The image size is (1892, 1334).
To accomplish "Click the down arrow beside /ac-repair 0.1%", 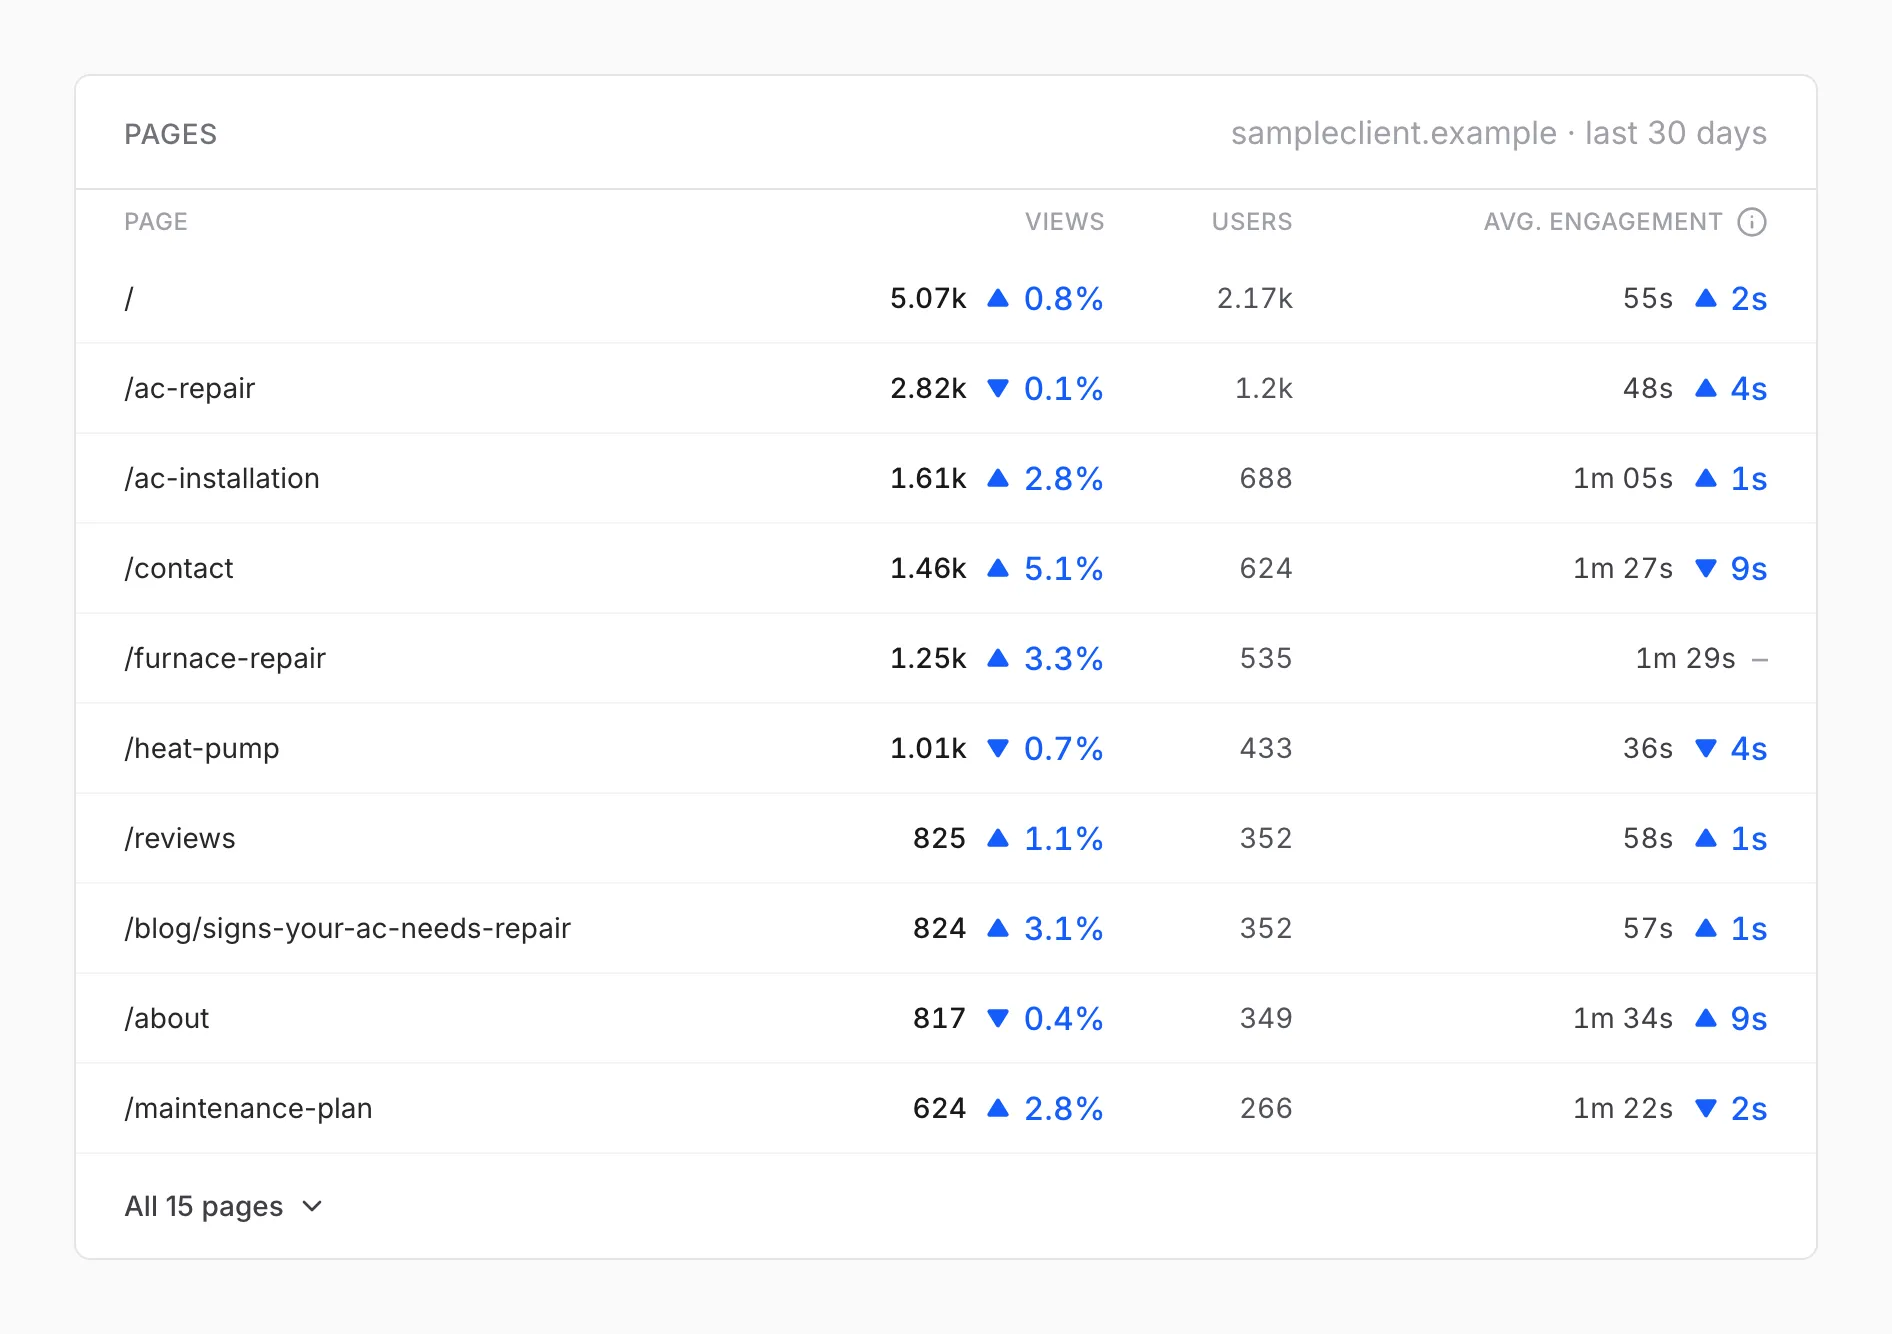I will point(997,388).
